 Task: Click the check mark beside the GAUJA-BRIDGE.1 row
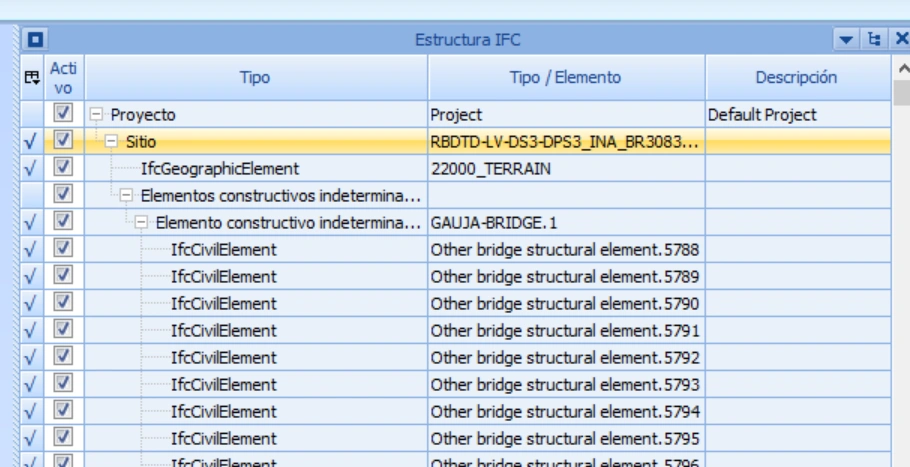(x=32, y=223)
